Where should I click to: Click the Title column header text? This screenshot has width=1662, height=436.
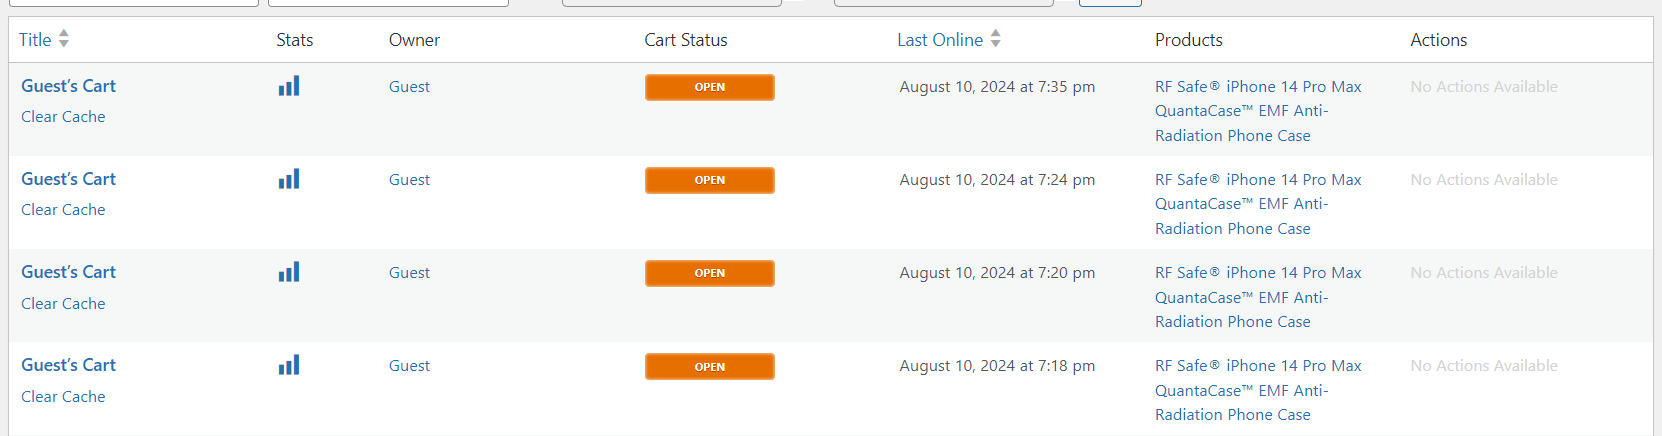point(35,40)
